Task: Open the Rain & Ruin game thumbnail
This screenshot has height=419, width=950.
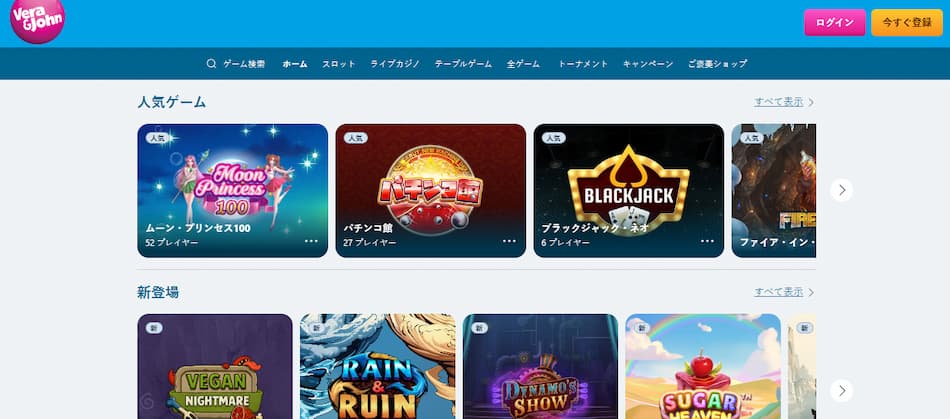Action: click(377, 366)
